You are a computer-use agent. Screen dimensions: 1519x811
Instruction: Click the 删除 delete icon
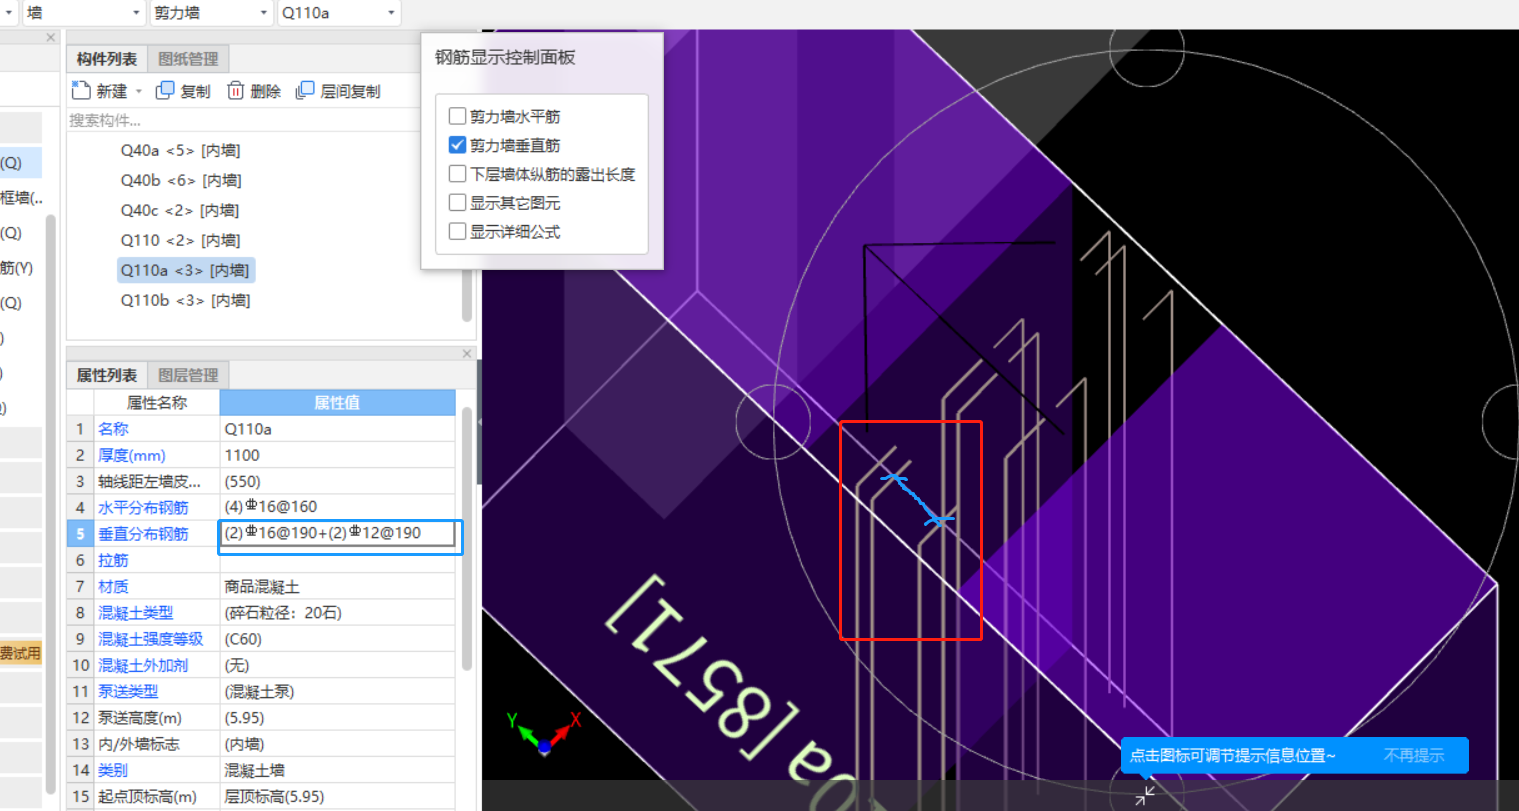coord(236,91)
